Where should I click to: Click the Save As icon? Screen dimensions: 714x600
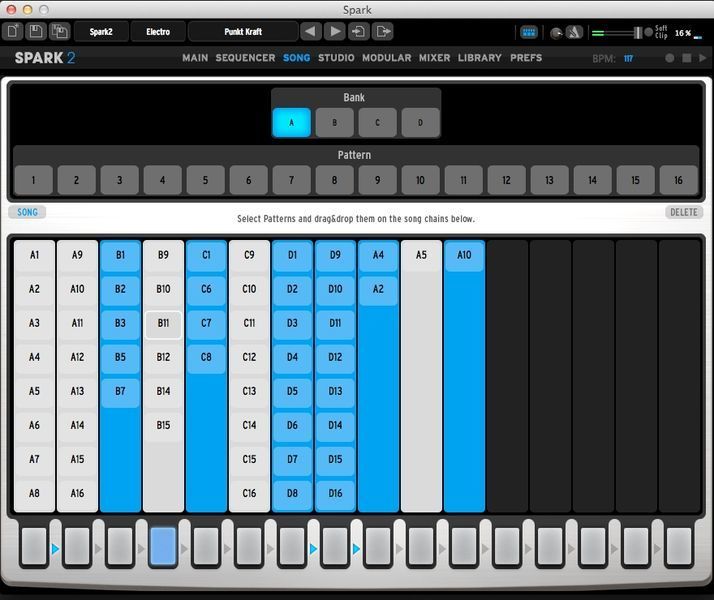[x=60, y=32]
